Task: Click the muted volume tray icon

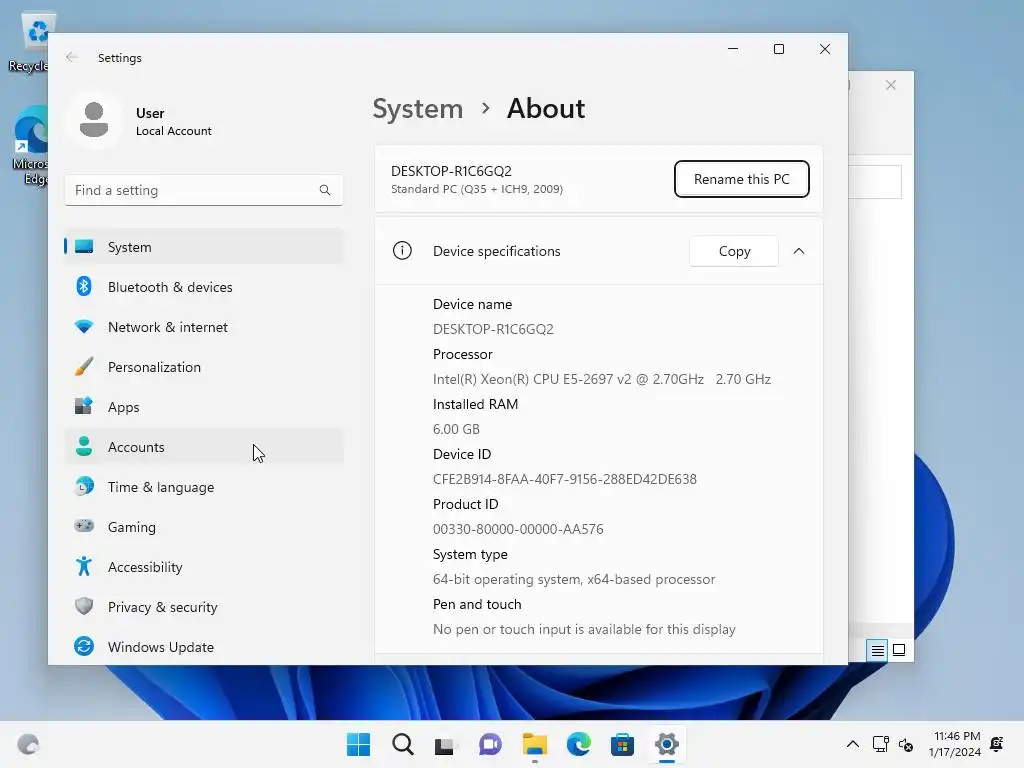Action: tap(906, 744)
